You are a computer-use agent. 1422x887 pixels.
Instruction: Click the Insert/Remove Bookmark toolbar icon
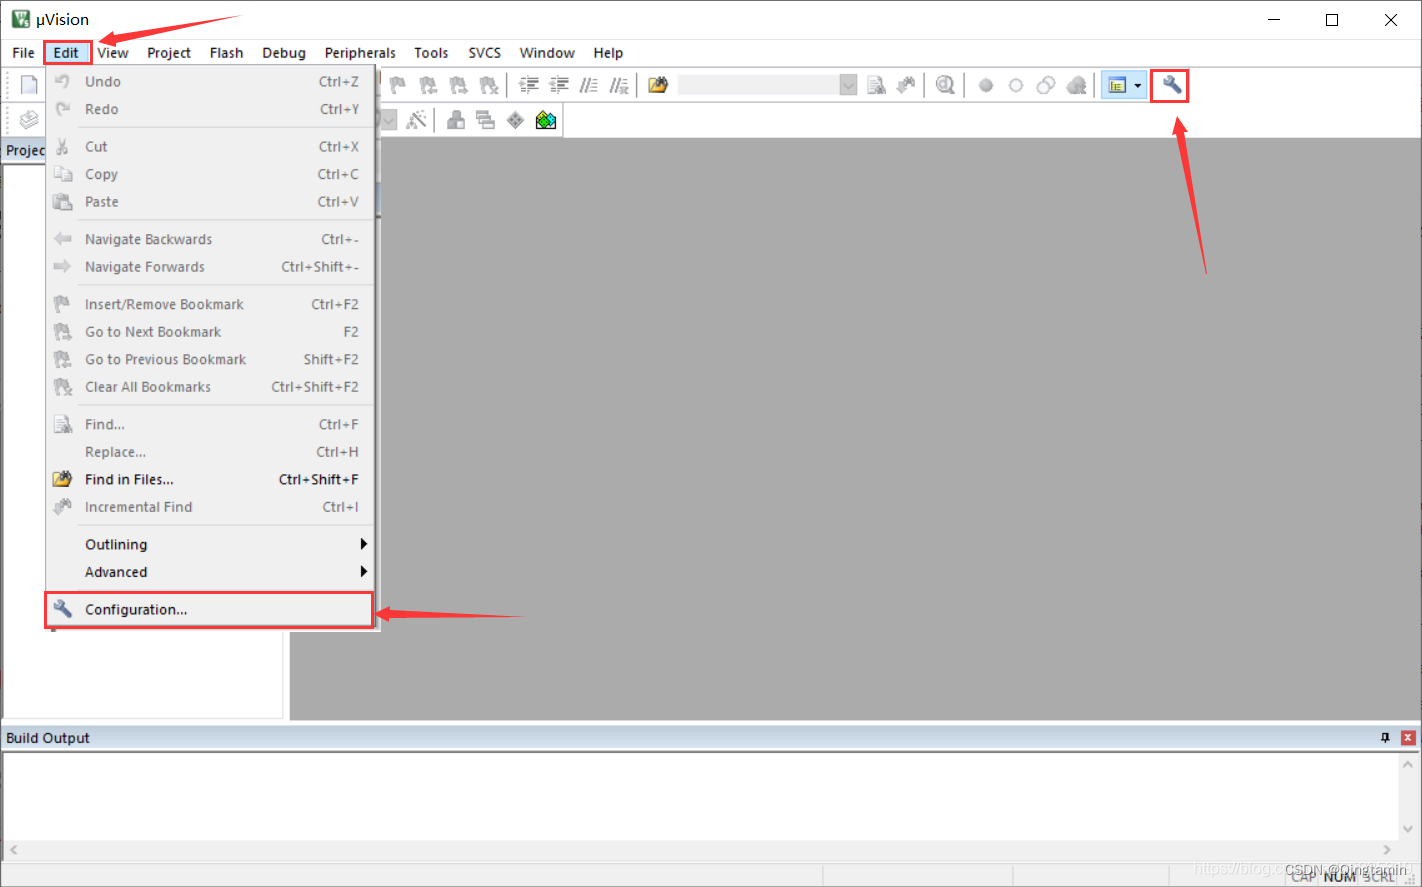click(x=398, y=86)
